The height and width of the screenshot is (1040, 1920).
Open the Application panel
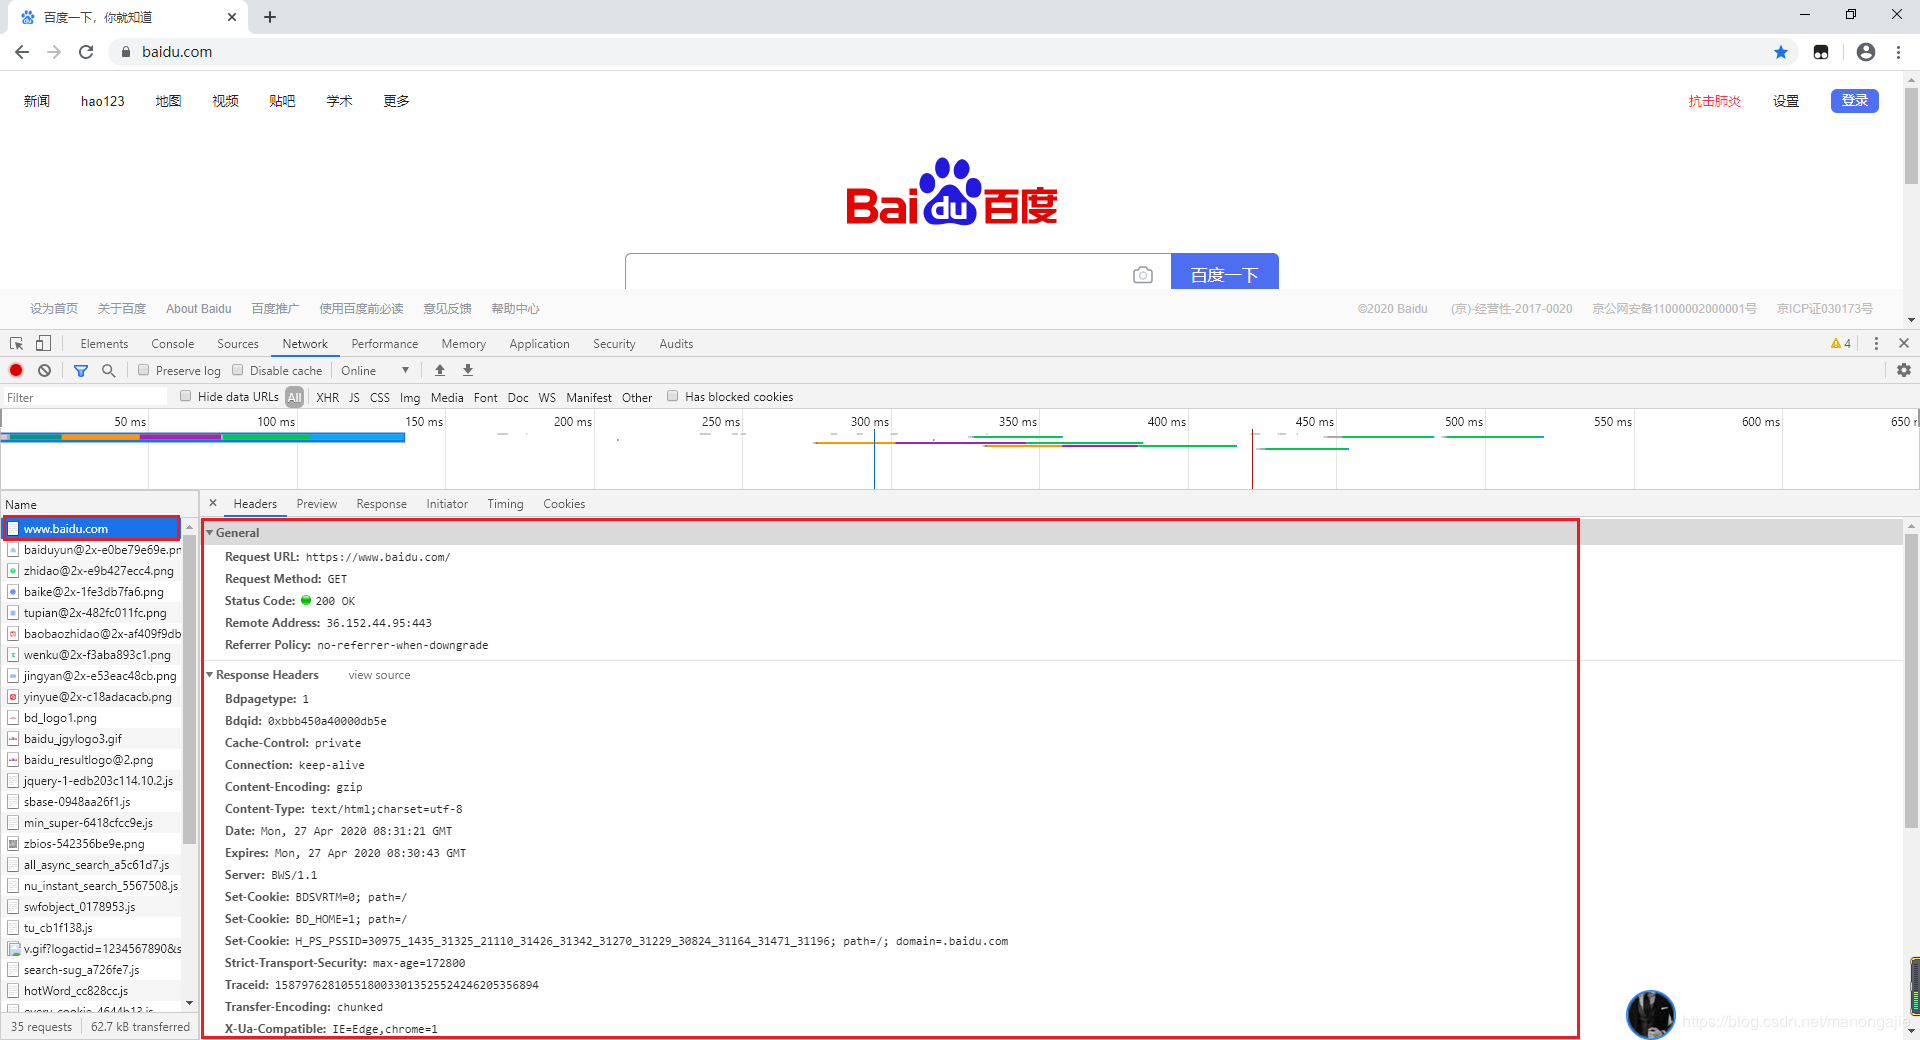point(539,343)
